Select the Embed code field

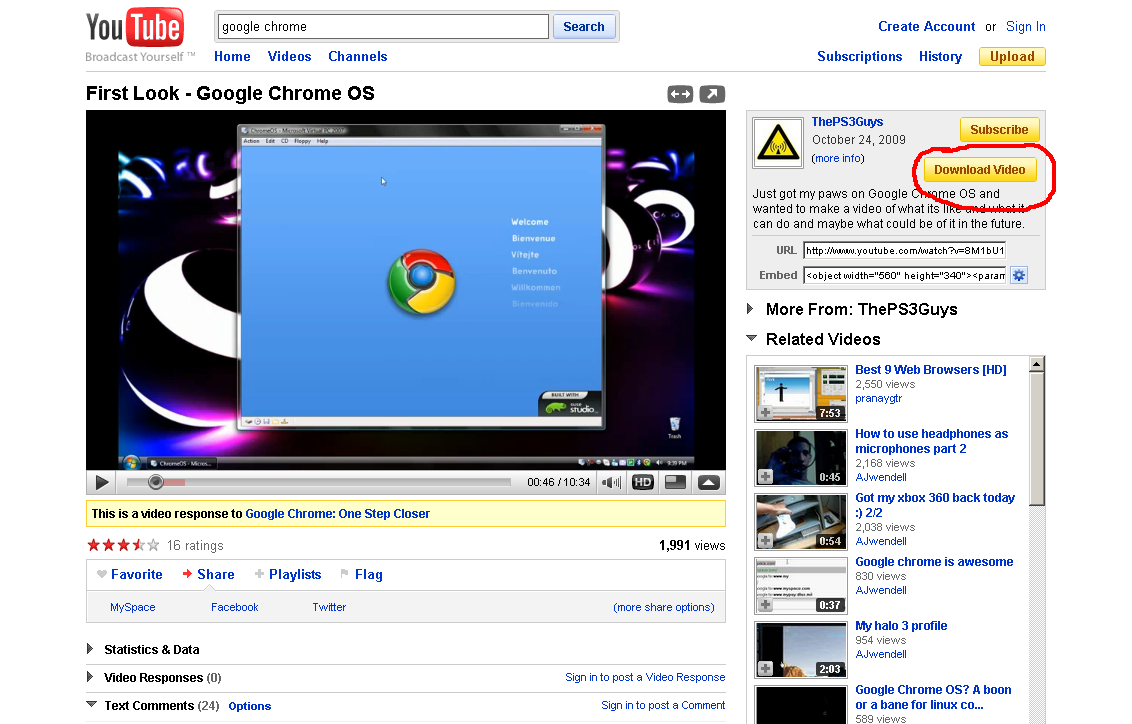coord(905,275)
